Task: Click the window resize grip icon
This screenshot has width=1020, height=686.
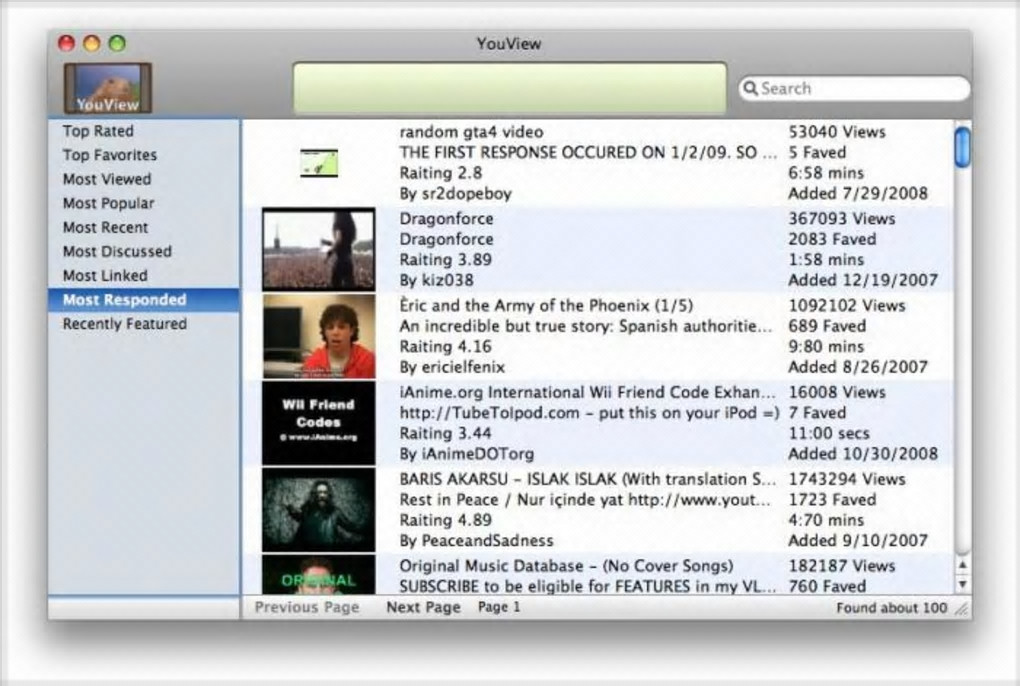Action: point(961,609)
